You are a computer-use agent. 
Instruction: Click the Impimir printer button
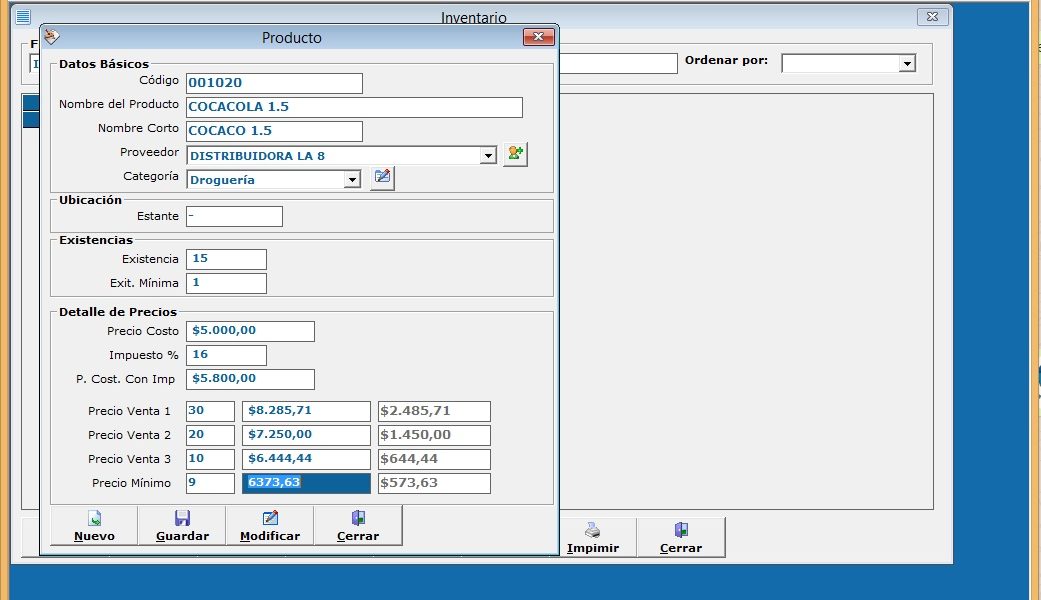pyautogui.click(x=592, y=537)
